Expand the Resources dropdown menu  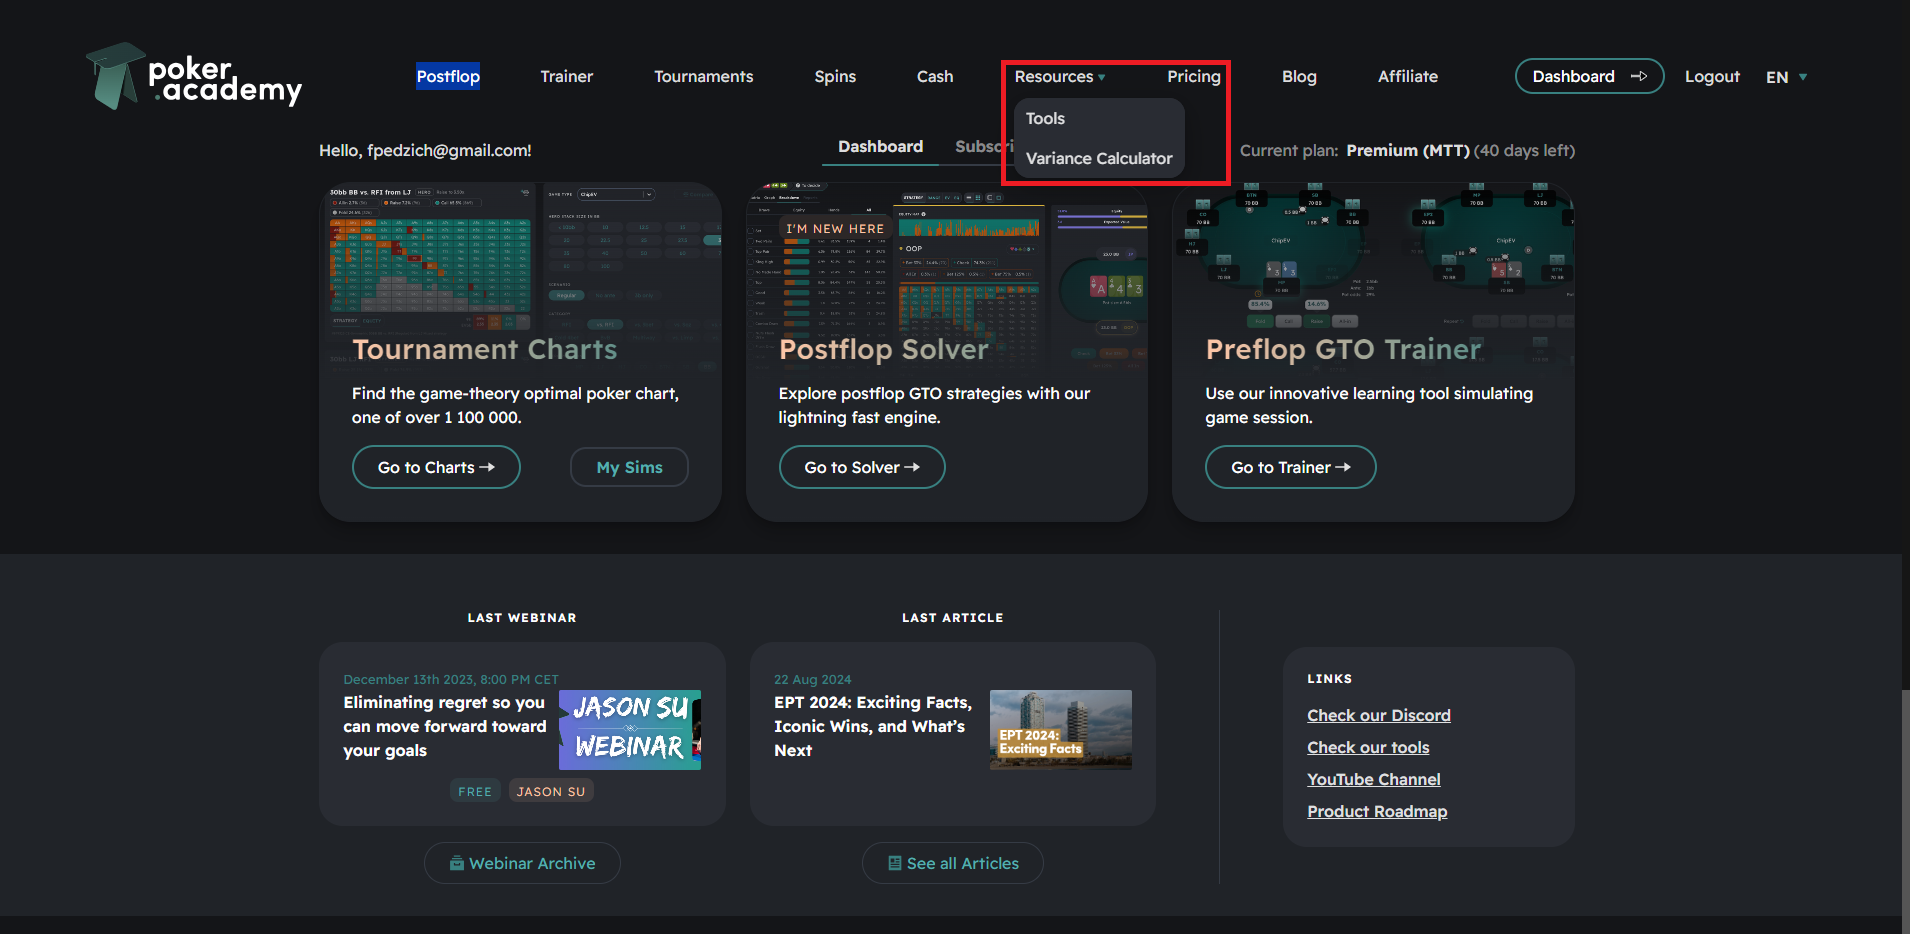click(x=1059, y=77)
